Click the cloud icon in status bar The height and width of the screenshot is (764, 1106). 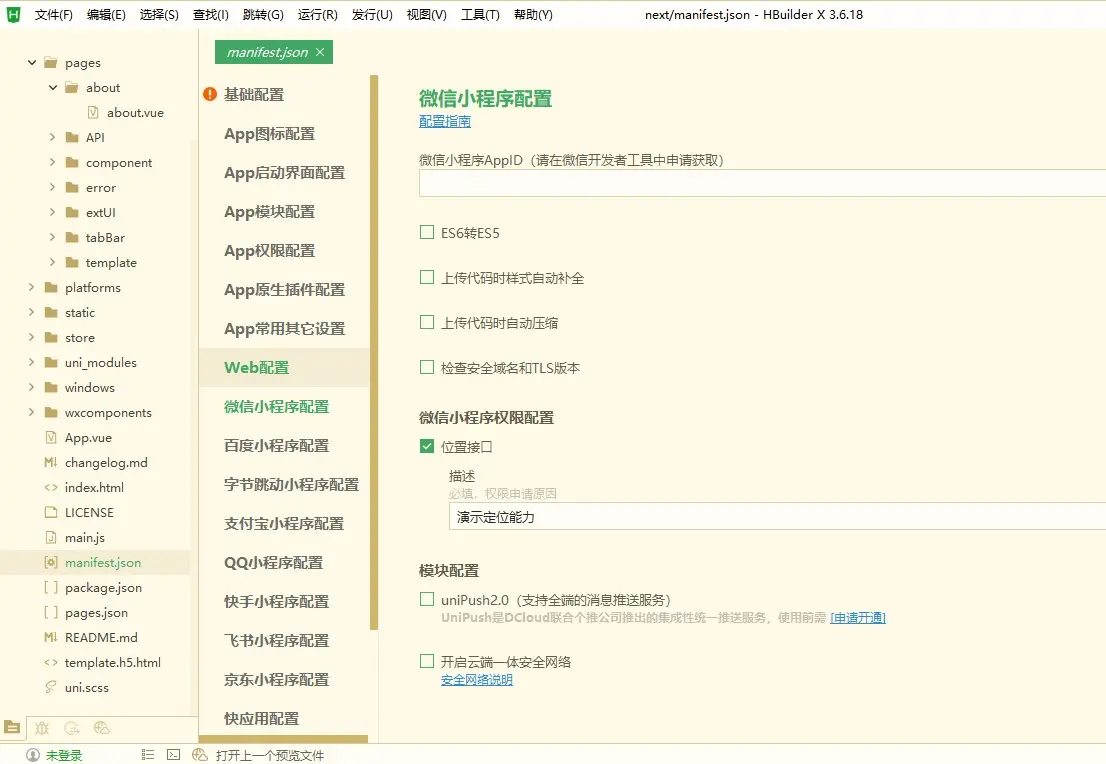pyautogui.click(x=200, y=755)
